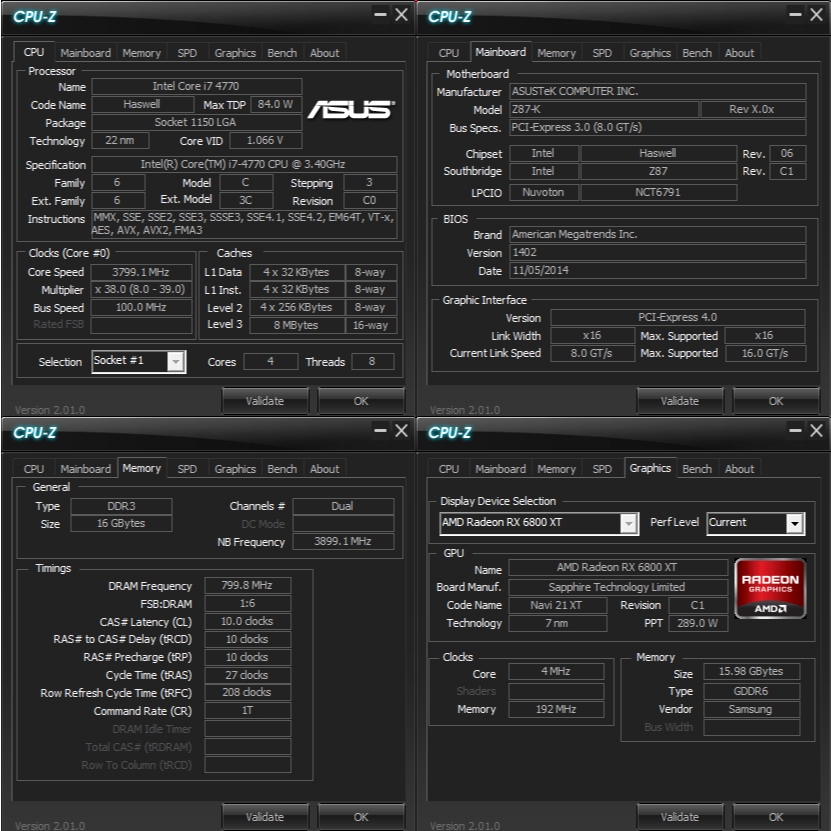Click the AMD Radeon Graphics logo badge

click(769, 585)
